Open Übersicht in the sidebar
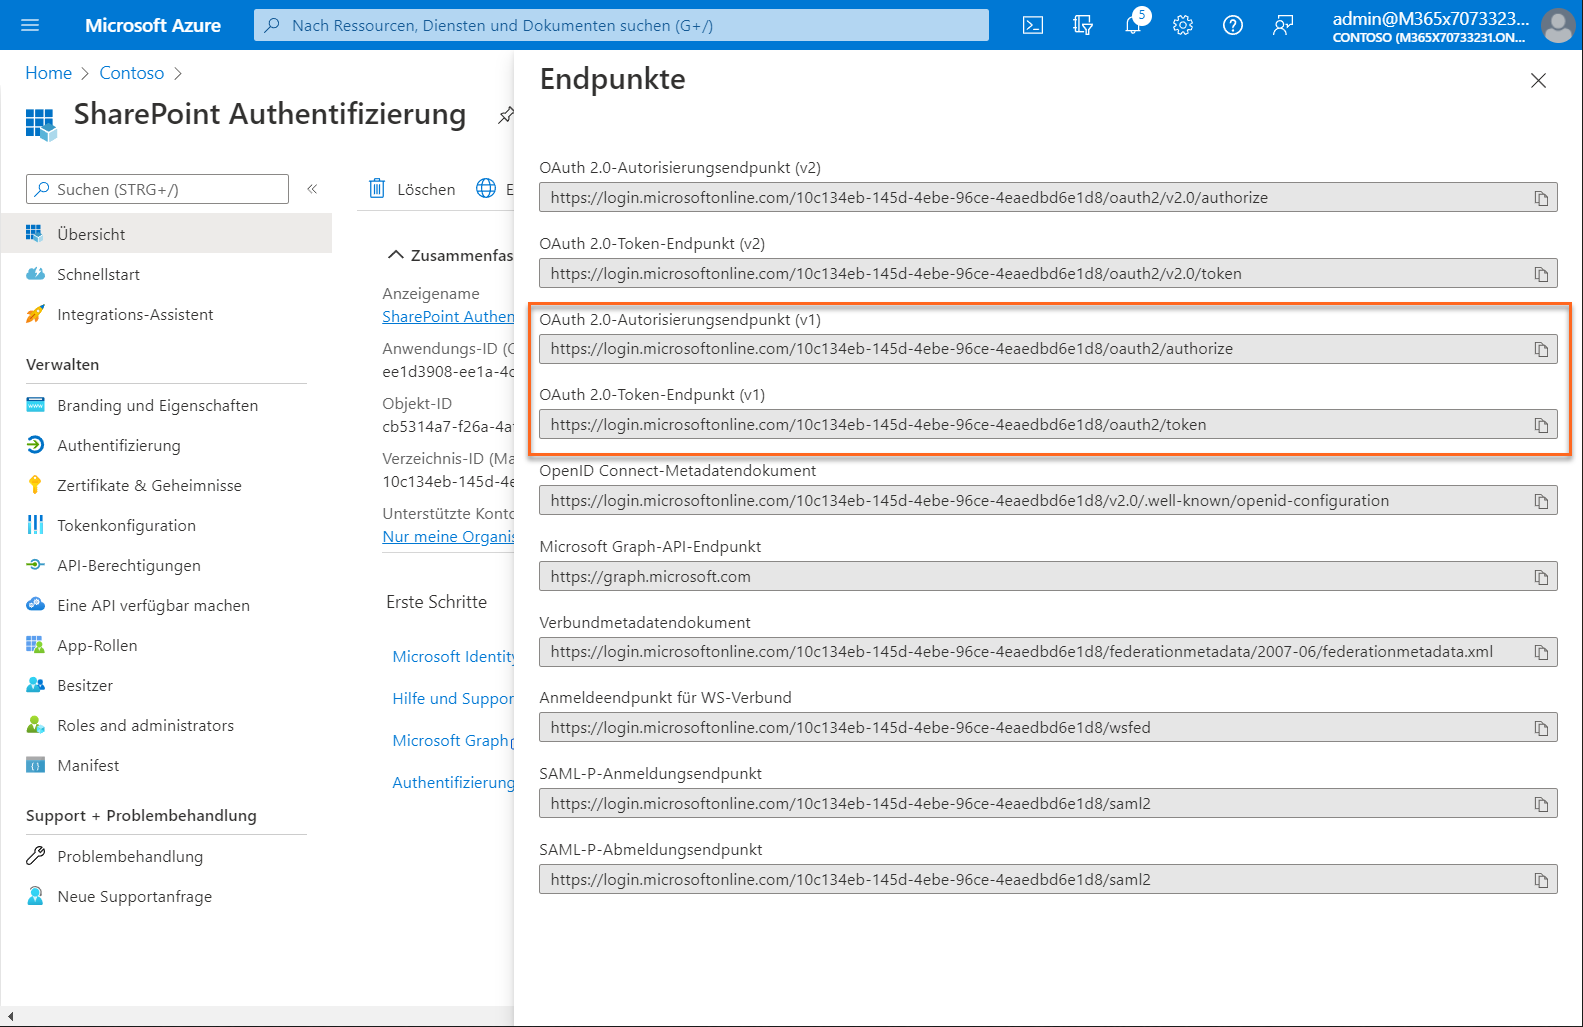 (x=166, y=234)
